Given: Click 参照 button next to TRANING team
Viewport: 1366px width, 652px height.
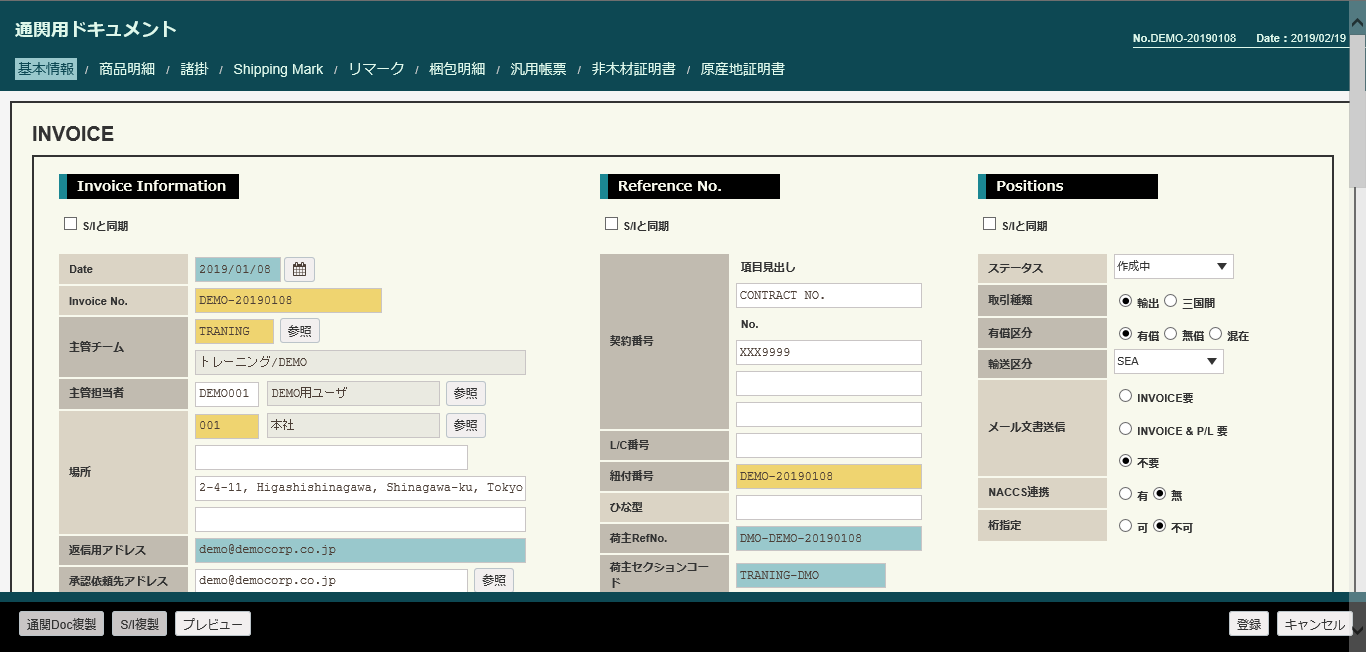Looking at the screenshot, I should click(x=299, y=331).
